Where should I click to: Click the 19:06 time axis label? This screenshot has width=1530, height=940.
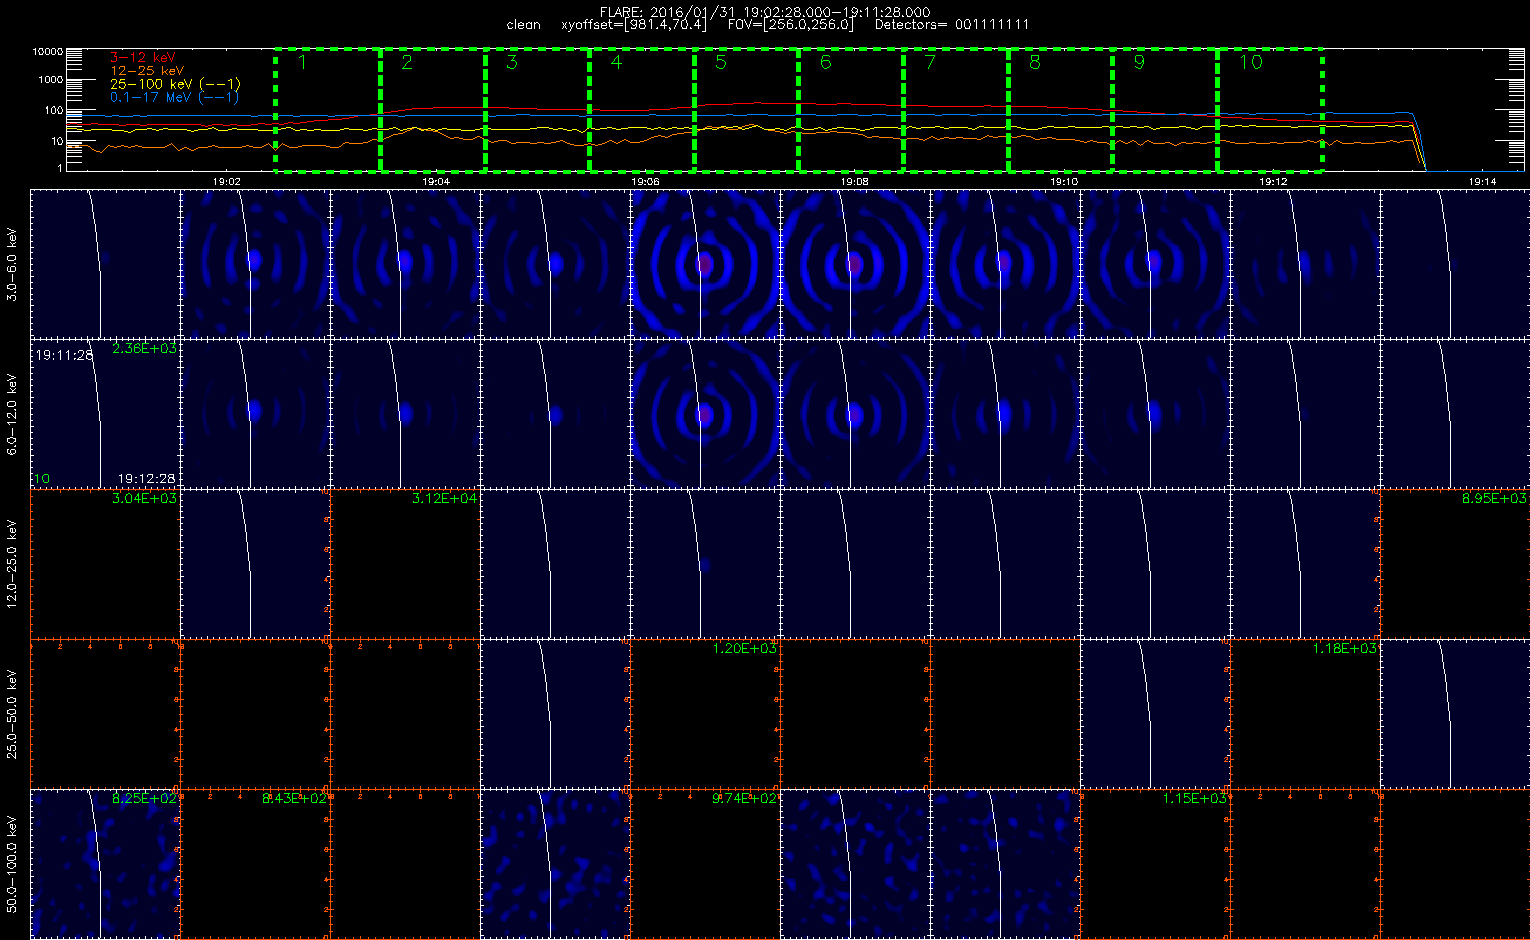point(645,182)
